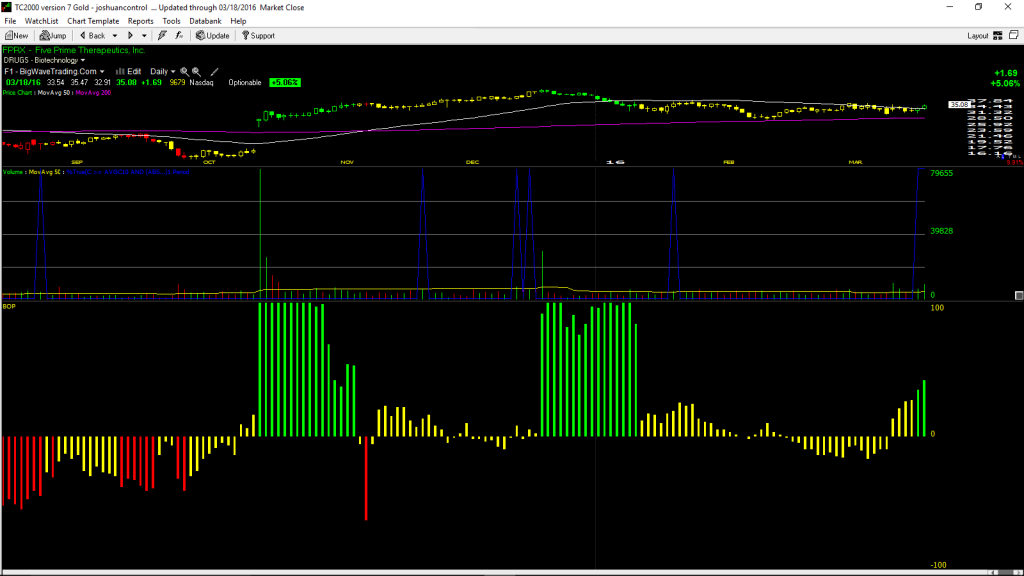Open the File menu
This screenshot has width=1024, height=576.
[10, 21]
